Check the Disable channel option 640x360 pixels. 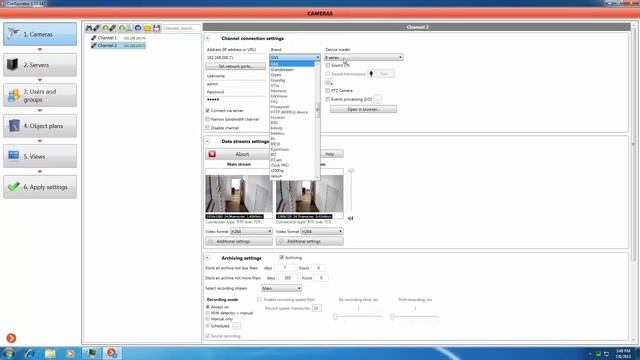[x=207, y=128]
